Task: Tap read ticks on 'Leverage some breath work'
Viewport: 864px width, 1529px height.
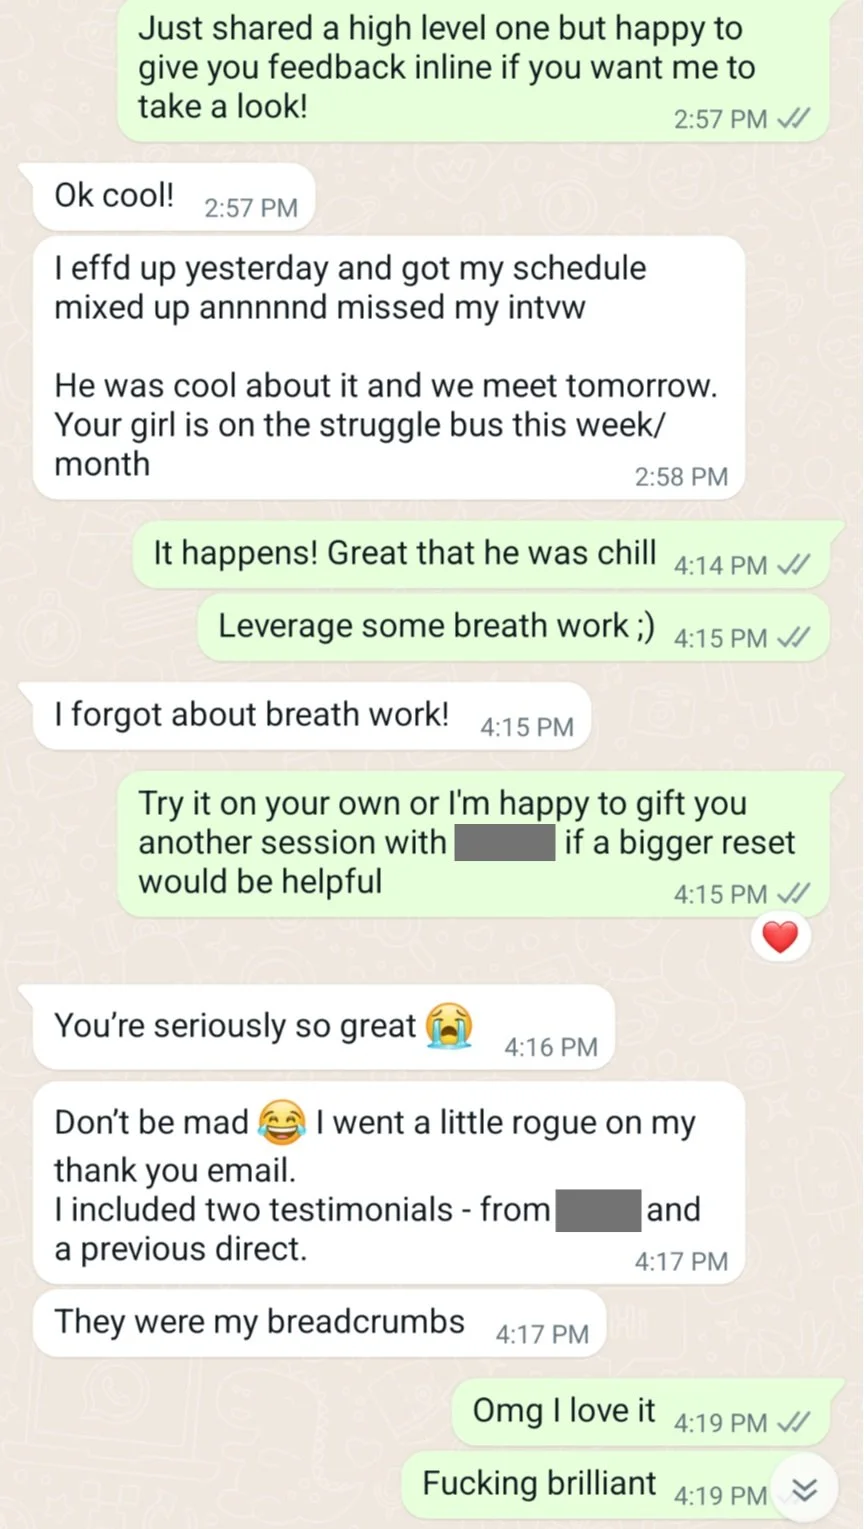Action: point(793,638)
